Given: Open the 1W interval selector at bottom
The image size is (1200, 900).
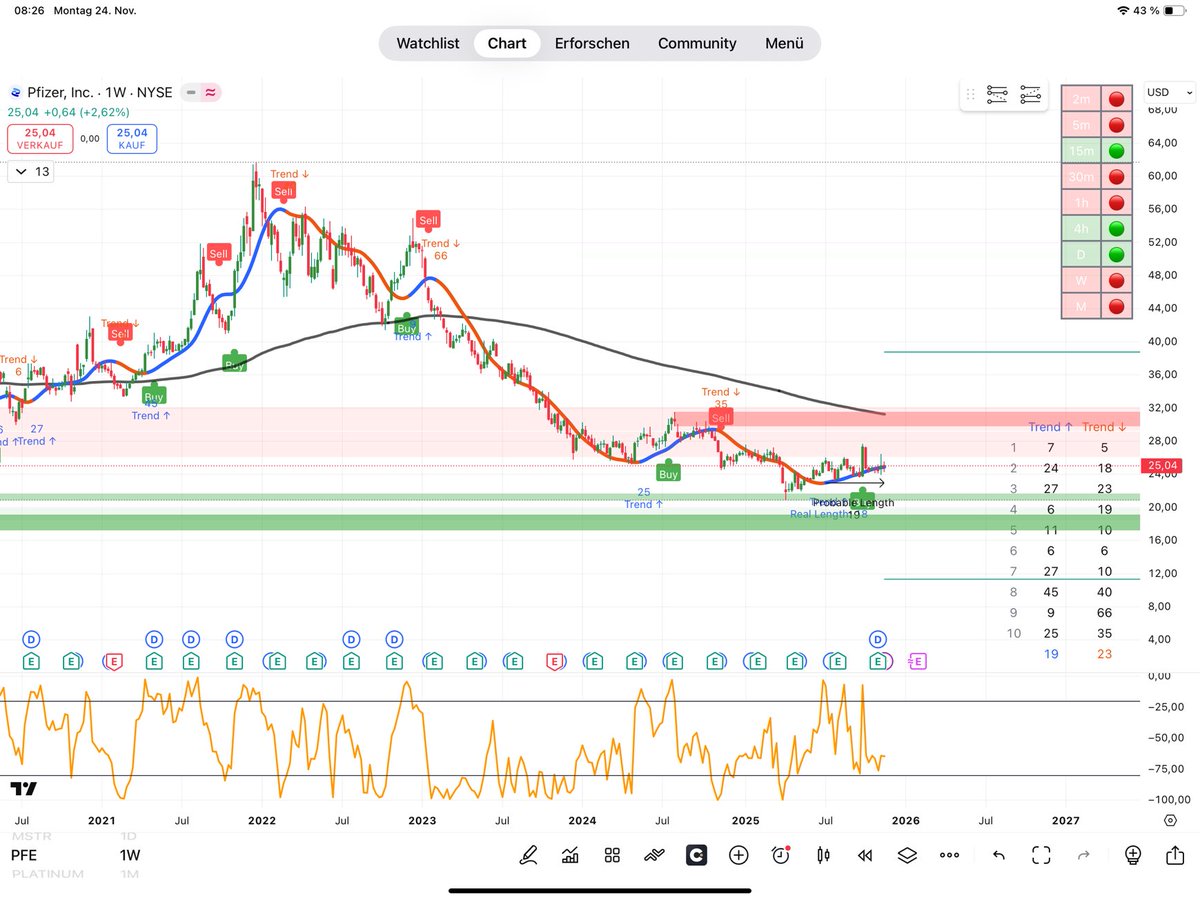Looking at the screenshot, I should click(x=130, y=855).
